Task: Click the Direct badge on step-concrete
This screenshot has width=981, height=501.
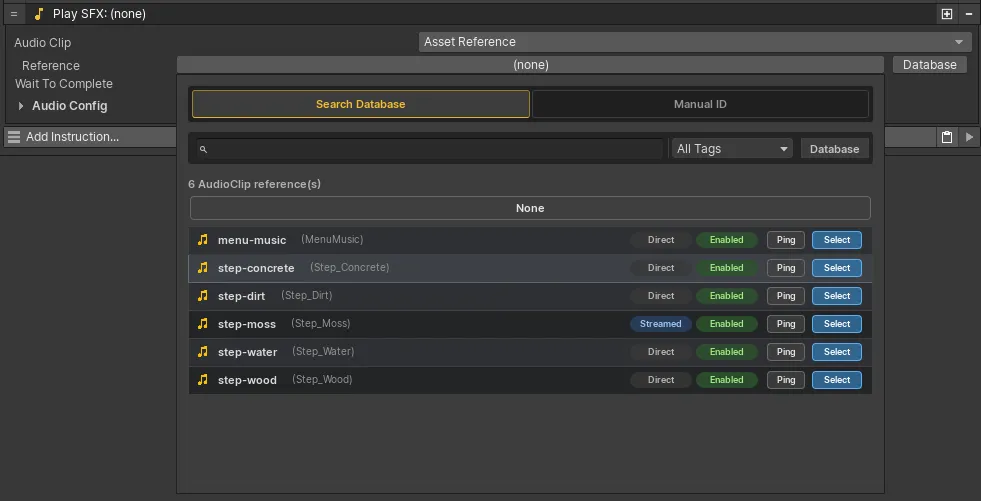Action: [x=661, y=268]
